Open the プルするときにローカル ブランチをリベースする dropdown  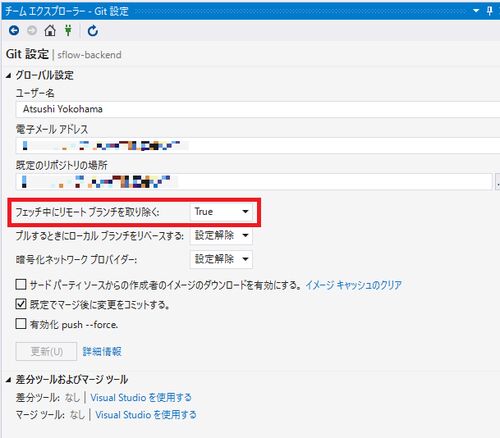[x=221, y=235]
